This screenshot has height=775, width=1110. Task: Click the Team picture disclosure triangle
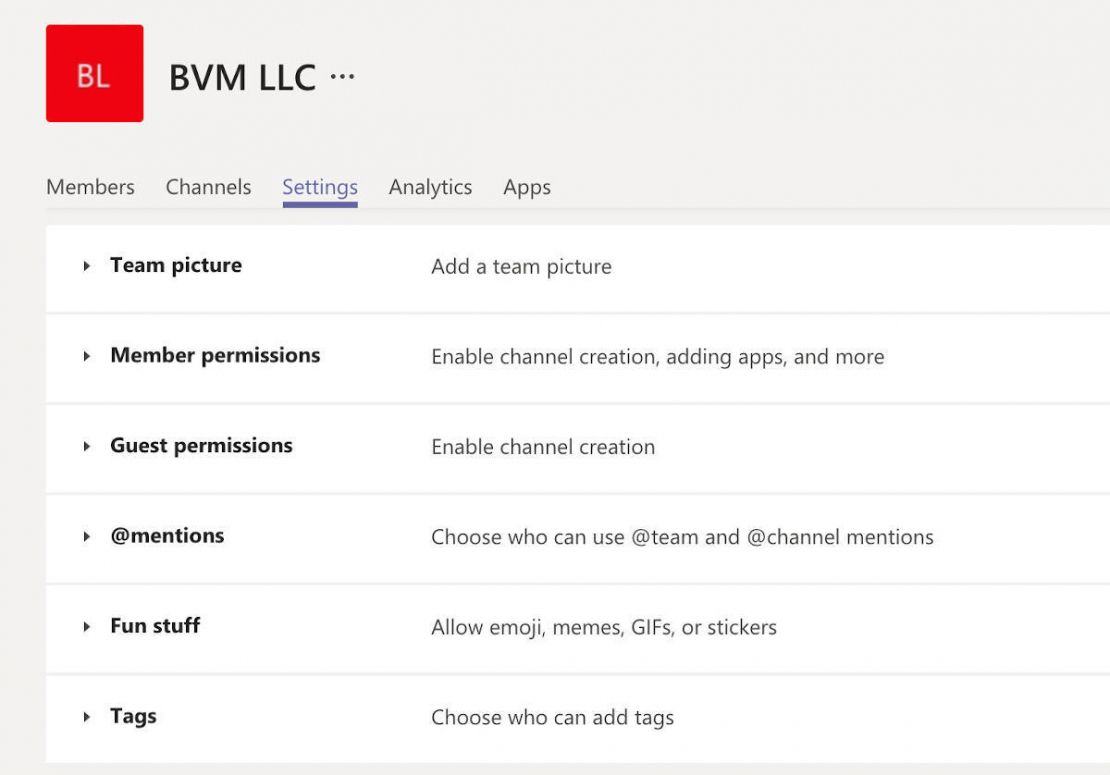click(88, 266)
